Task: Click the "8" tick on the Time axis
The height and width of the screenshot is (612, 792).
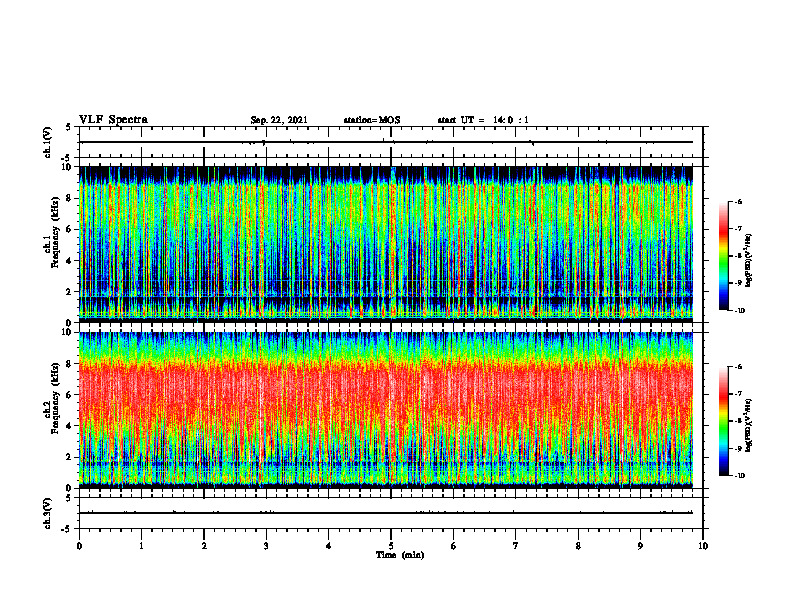Action: tap(578, 546)
